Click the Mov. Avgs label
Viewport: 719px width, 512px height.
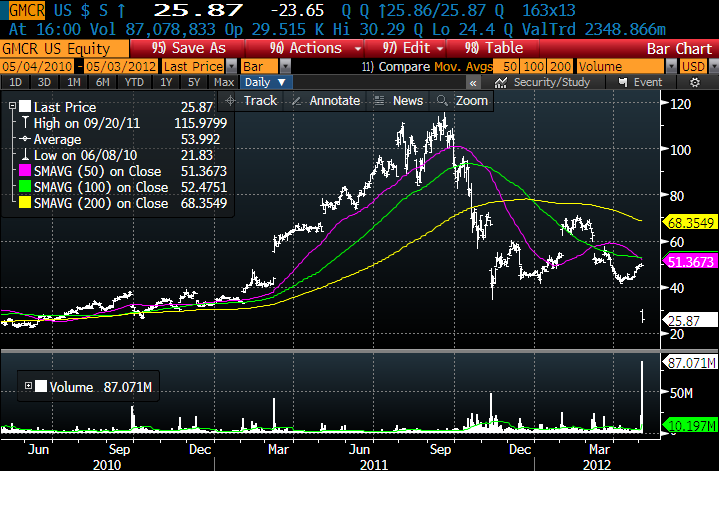point(463,66)
